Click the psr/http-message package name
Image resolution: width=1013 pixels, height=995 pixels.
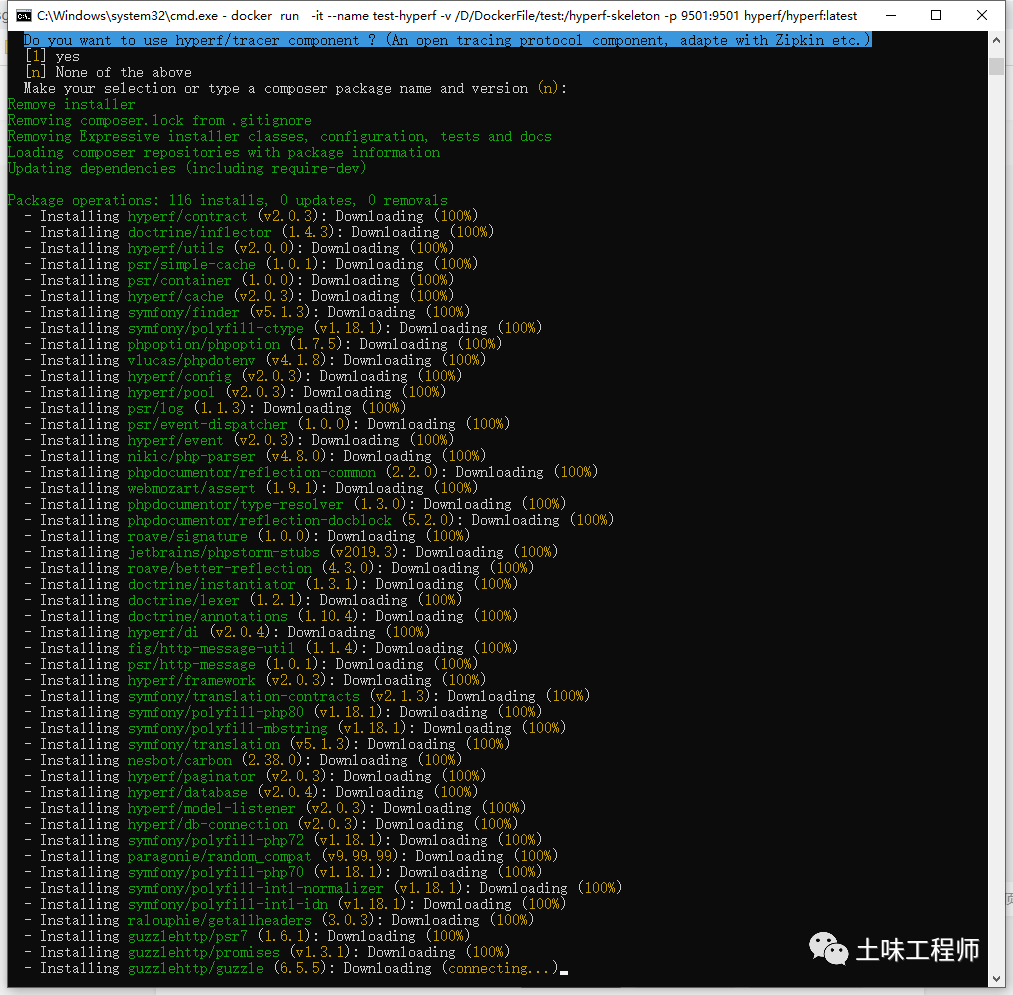point(192,664)
